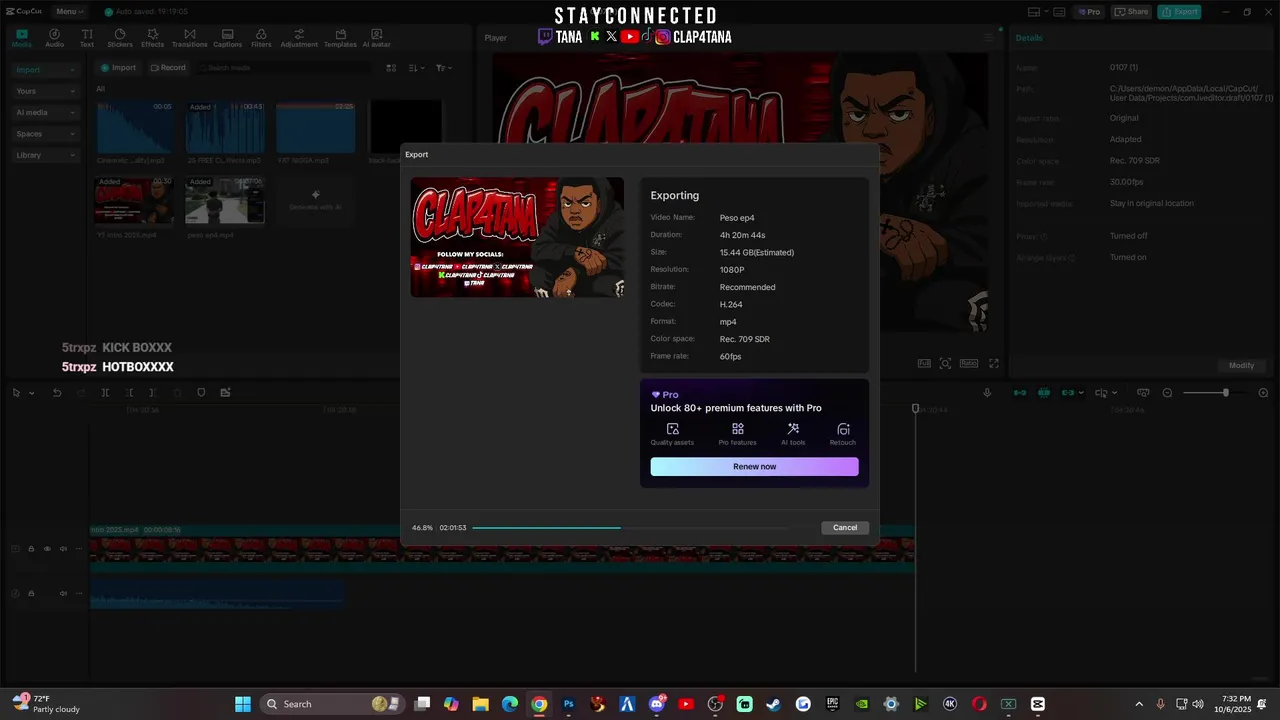
Task: Cancel the export in progress
Action: pos(845,528)
